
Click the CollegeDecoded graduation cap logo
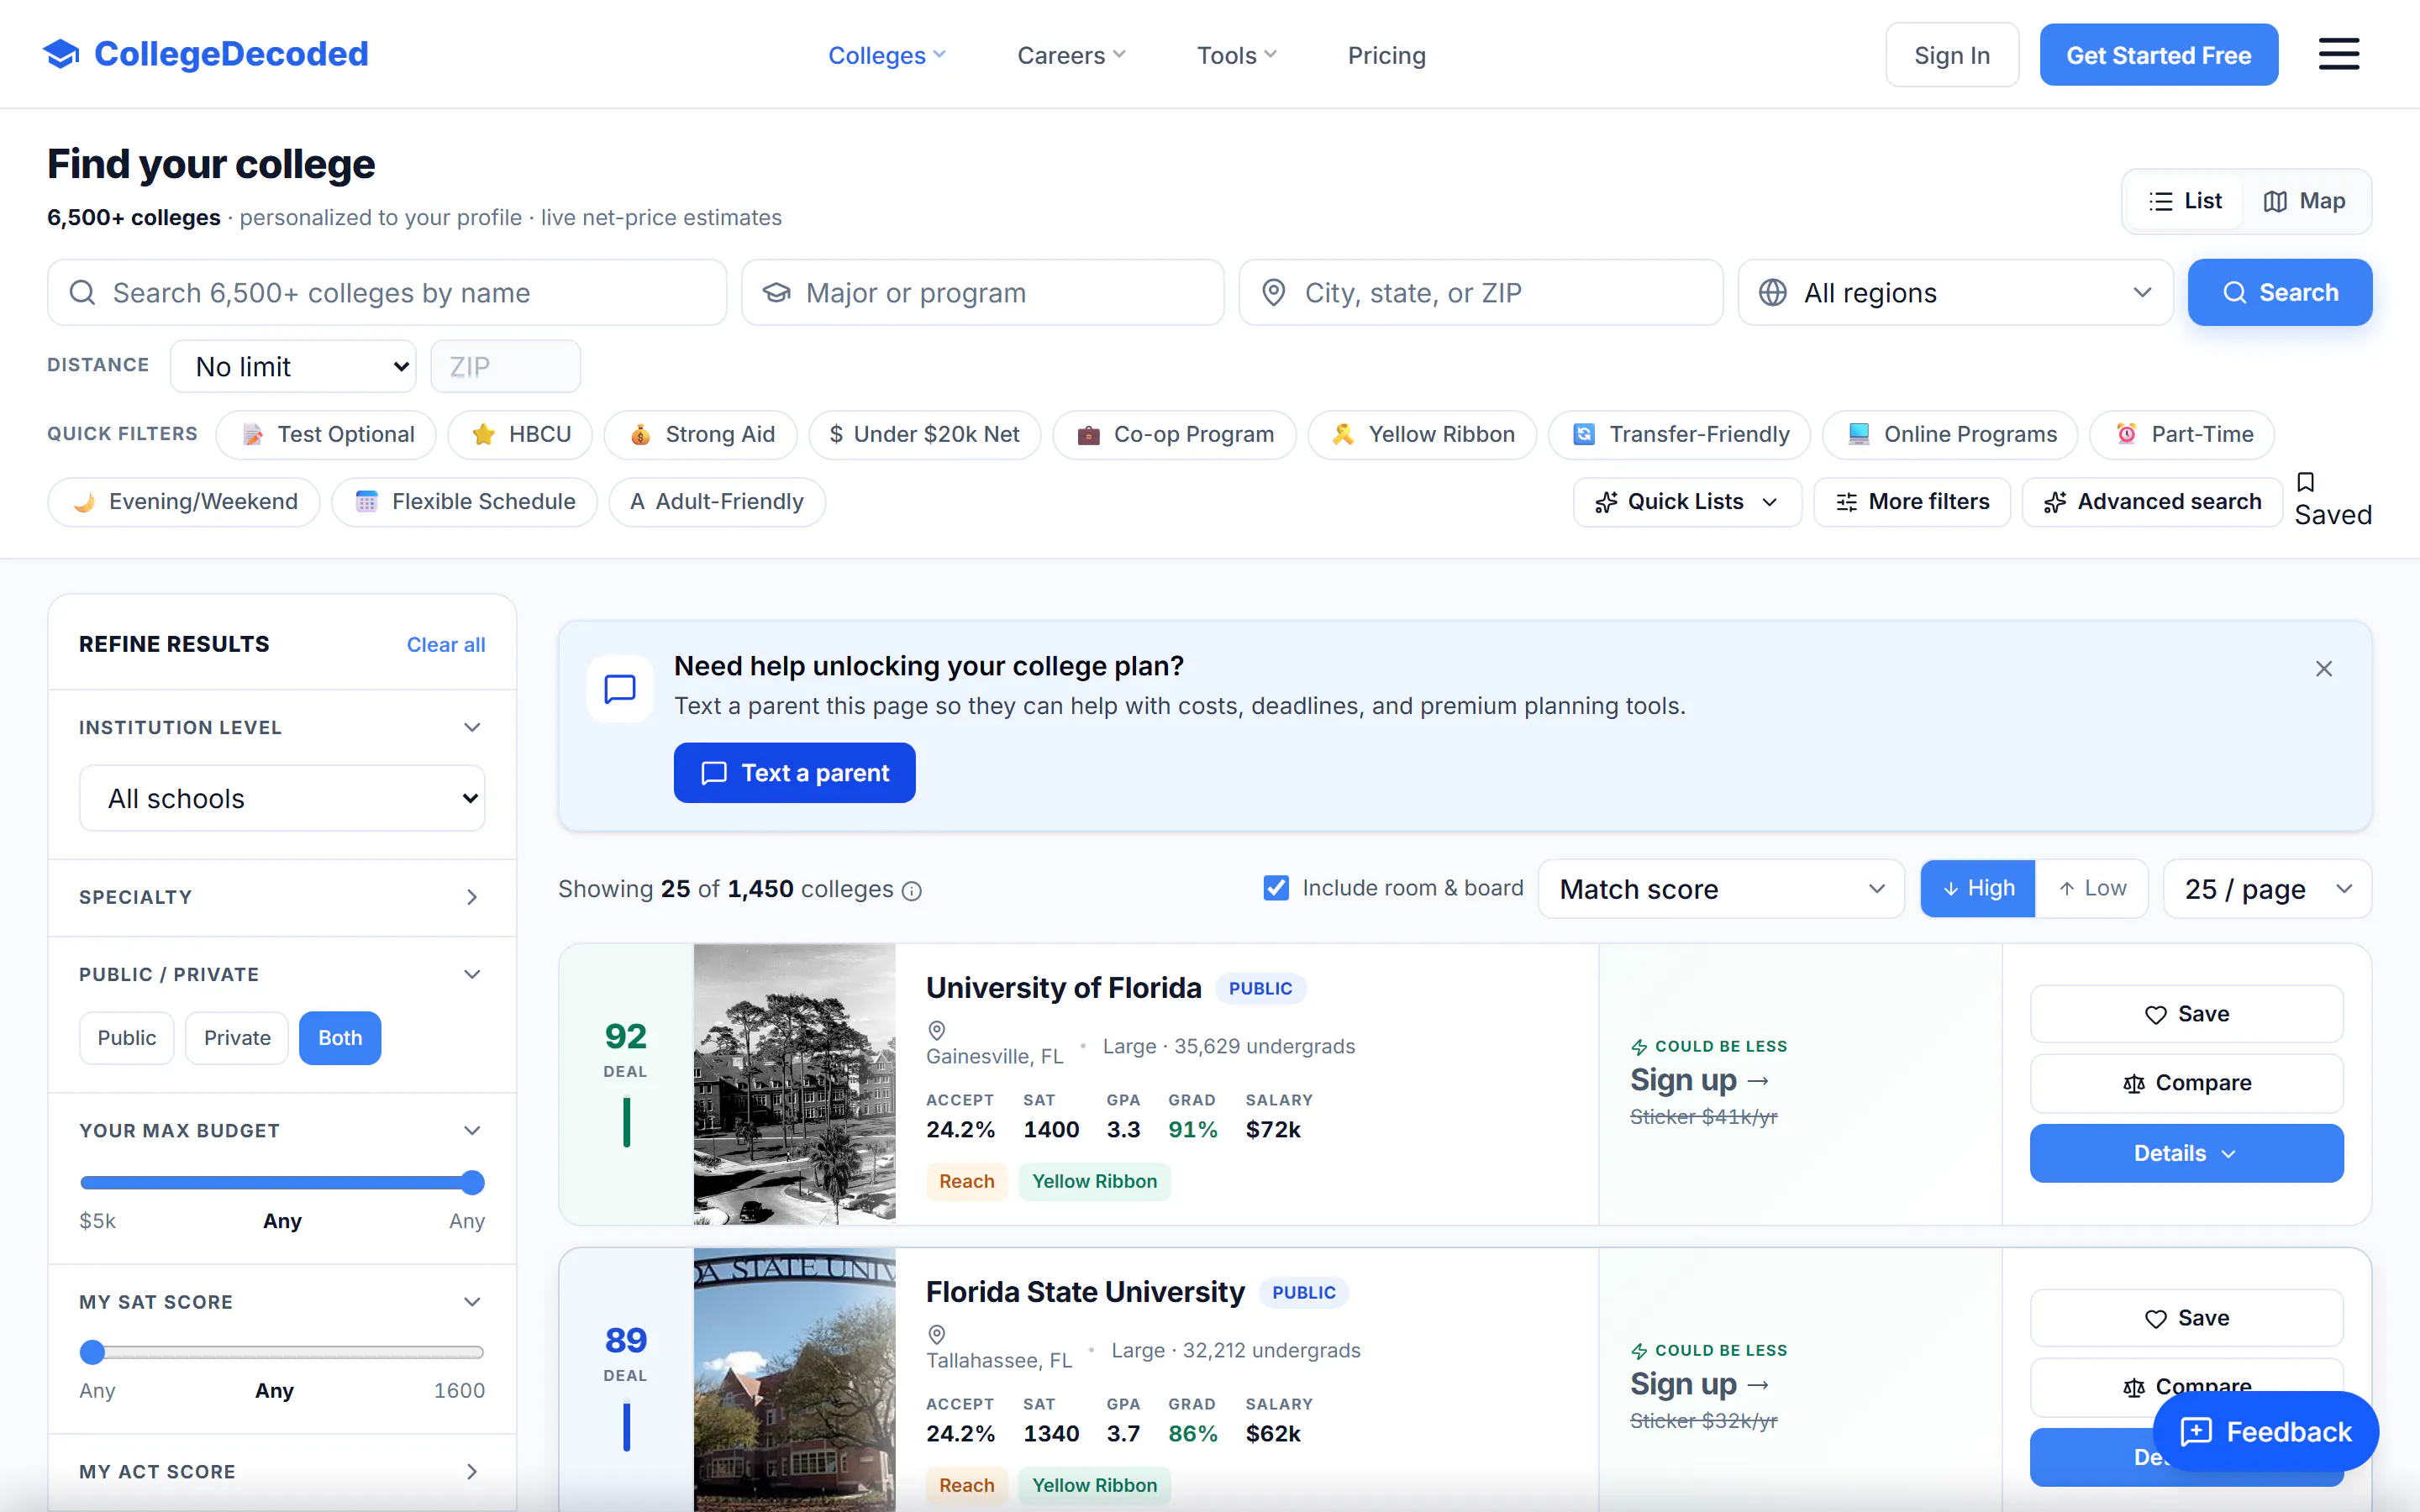[61, 54]
